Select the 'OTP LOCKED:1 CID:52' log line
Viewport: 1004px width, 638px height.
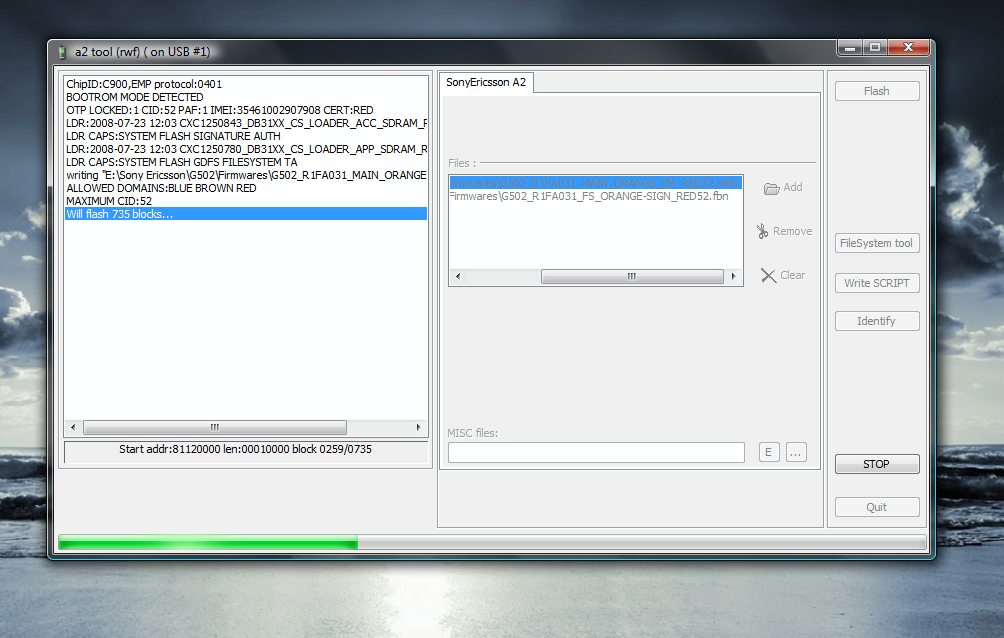coord(246,110)
